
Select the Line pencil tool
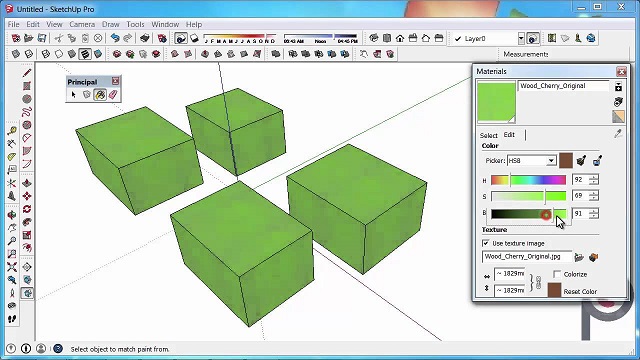[27, 73]
